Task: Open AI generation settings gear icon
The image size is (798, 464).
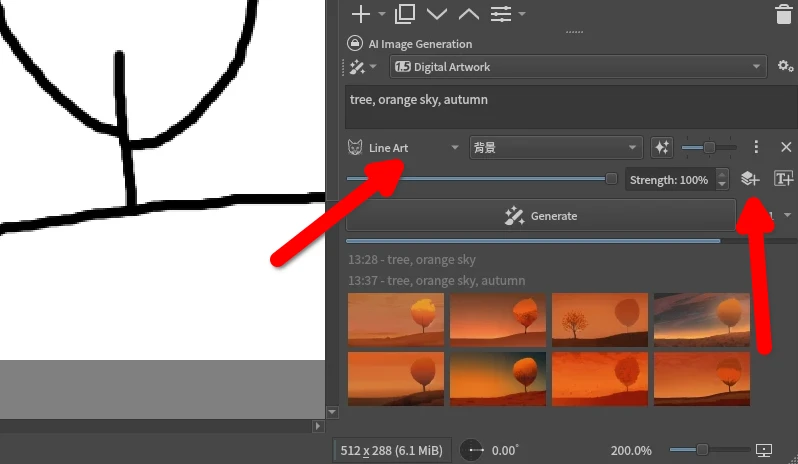Action: pyautogui.click(x=785, y=67)
